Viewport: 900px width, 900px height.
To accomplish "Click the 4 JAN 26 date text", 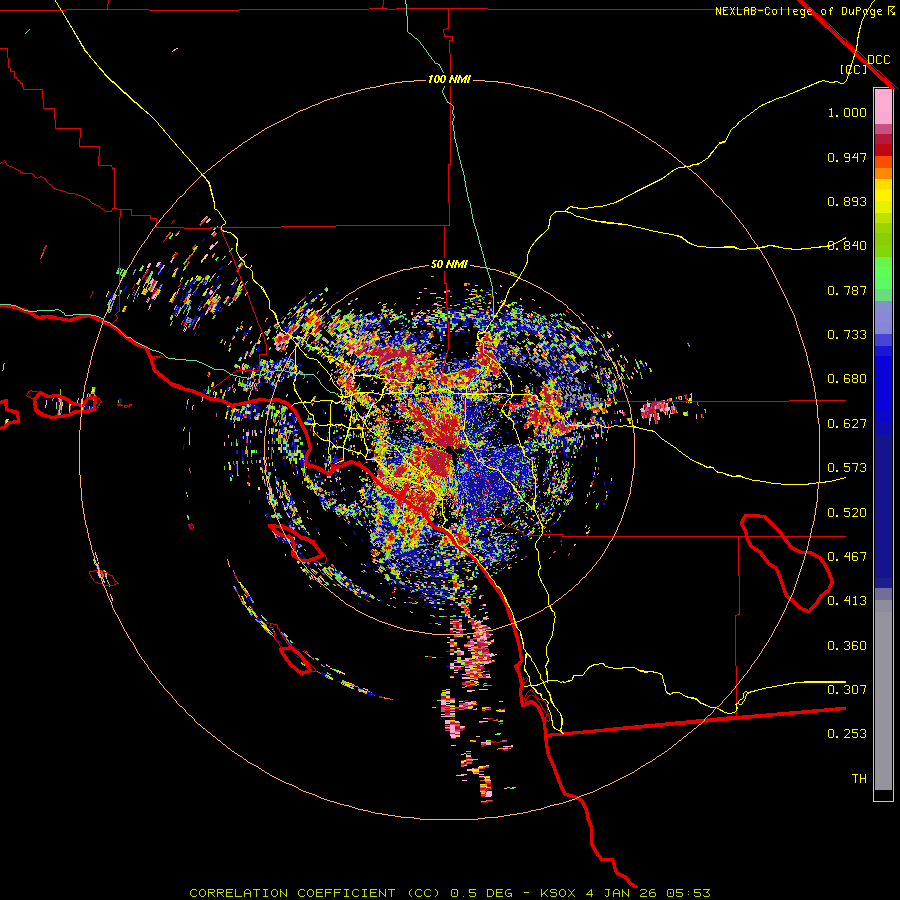I will click(x=624, y=893).
